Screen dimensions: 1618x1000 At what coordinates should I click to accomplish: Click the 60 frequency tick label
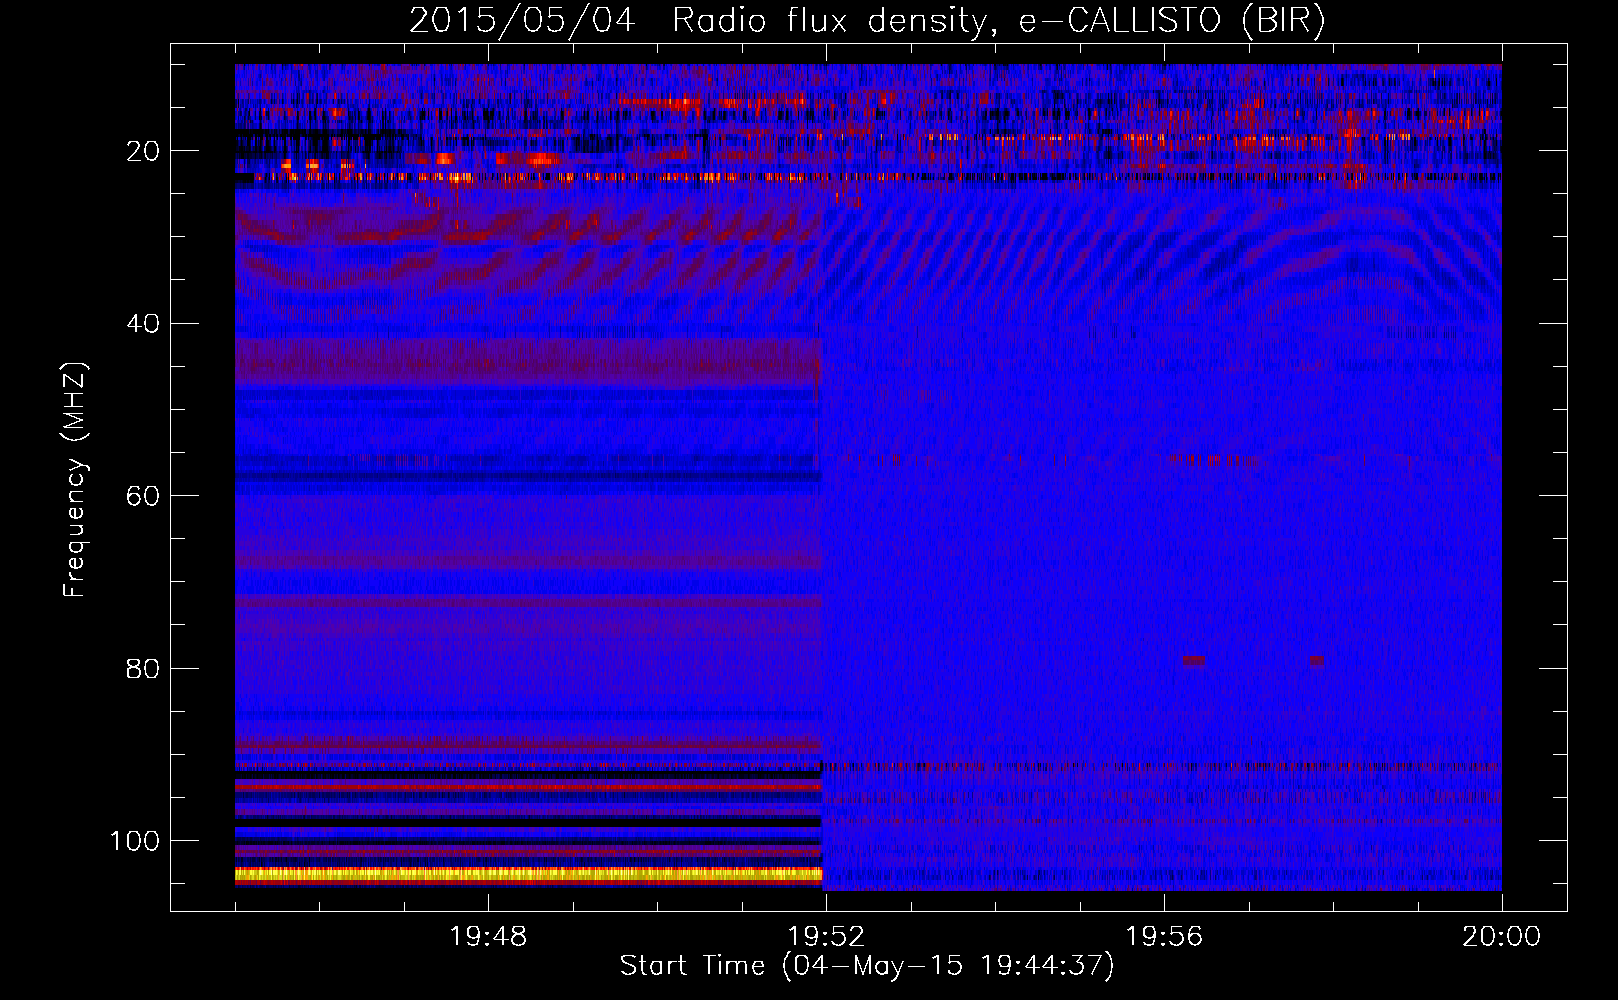(x=143, y=496)
